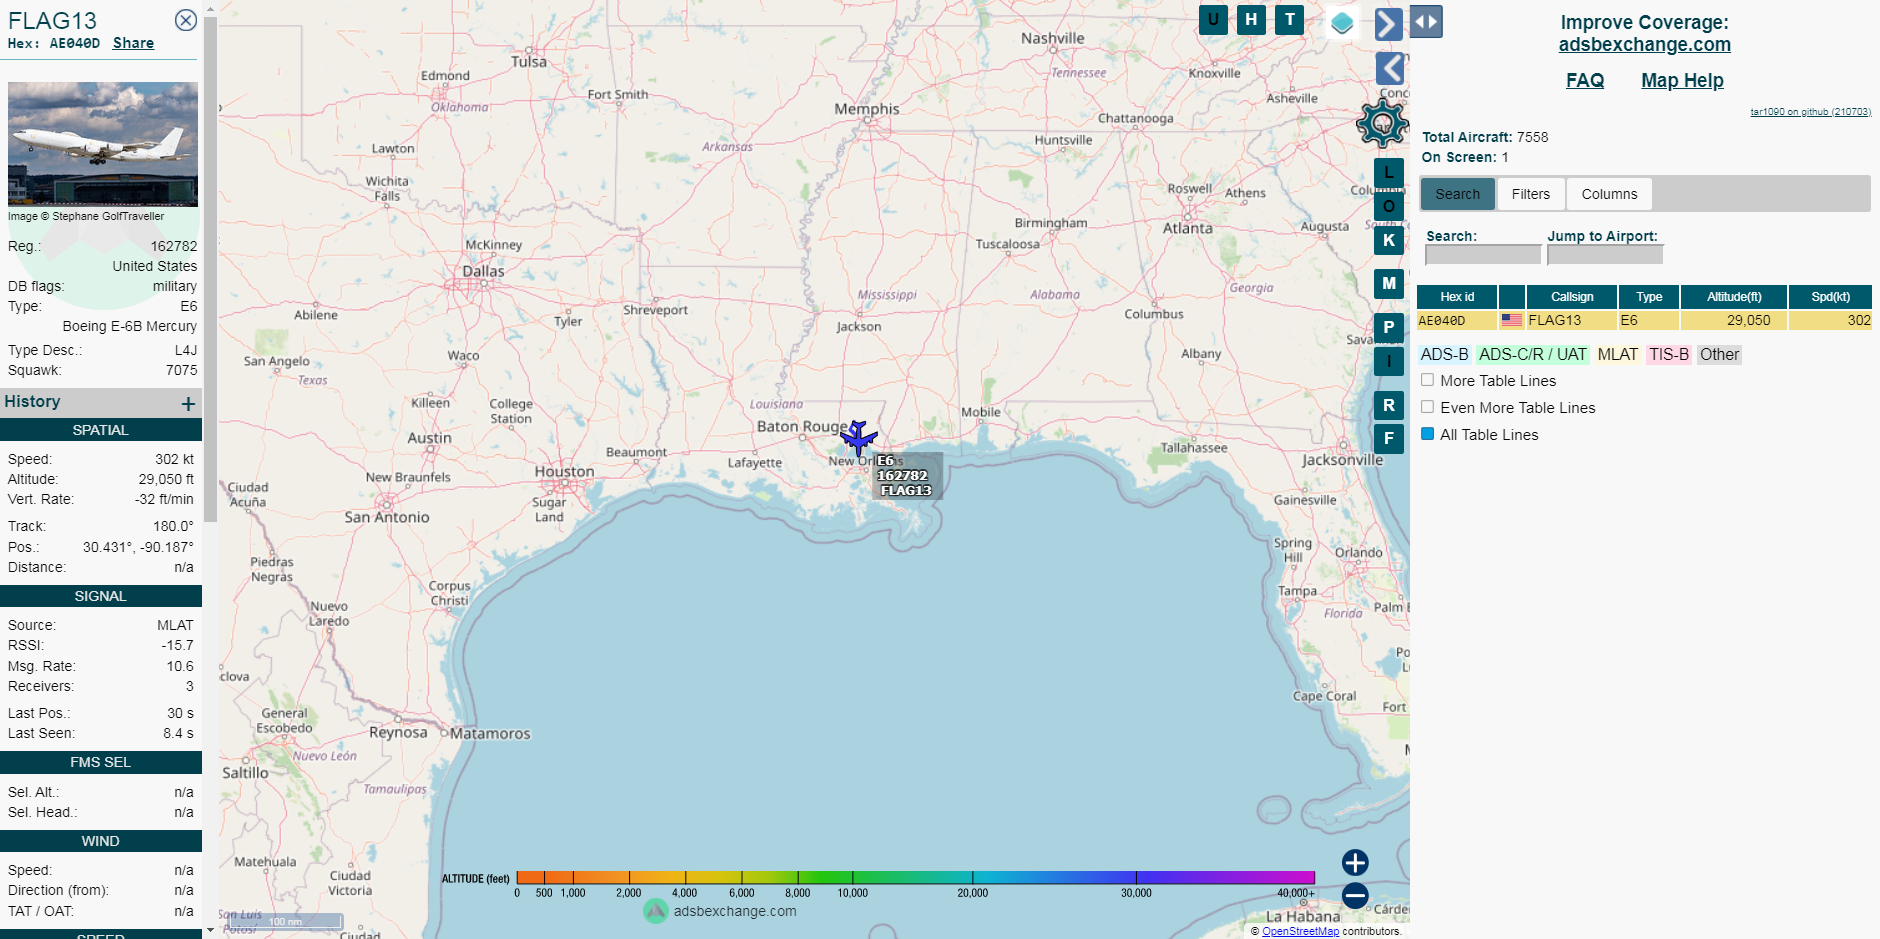Click the panel scroll-down arrow
1880x939 pixels.
click(x=210, y=931)
